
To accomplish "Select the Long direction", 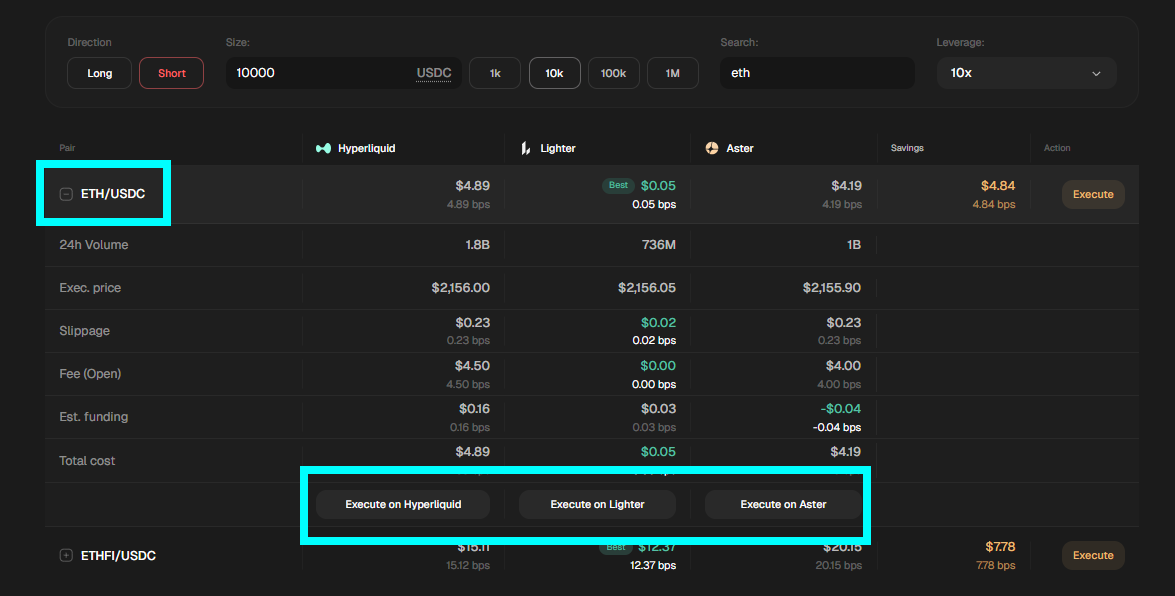I will (100, 73).
